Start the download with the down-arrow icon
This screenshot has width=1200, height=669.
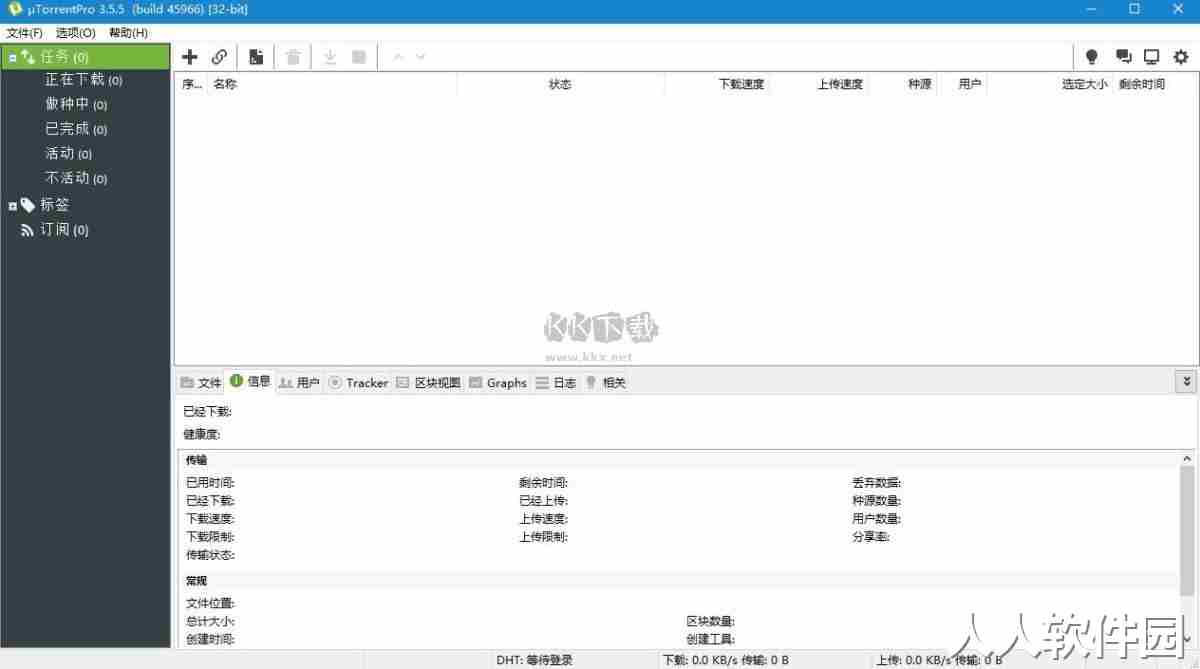(x=330, y=57)
